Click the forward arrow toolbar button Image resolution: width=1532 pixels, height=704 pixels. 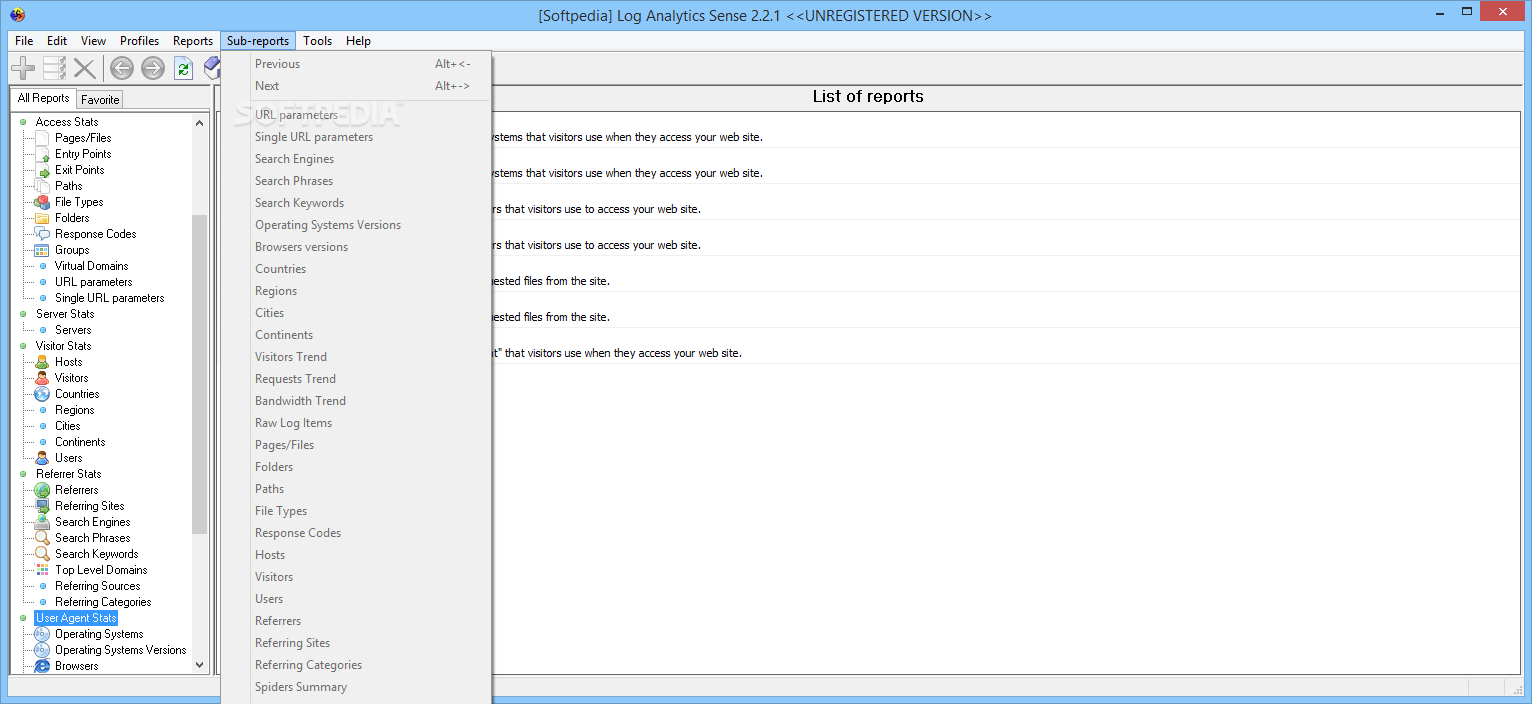(x=152, y=68)
